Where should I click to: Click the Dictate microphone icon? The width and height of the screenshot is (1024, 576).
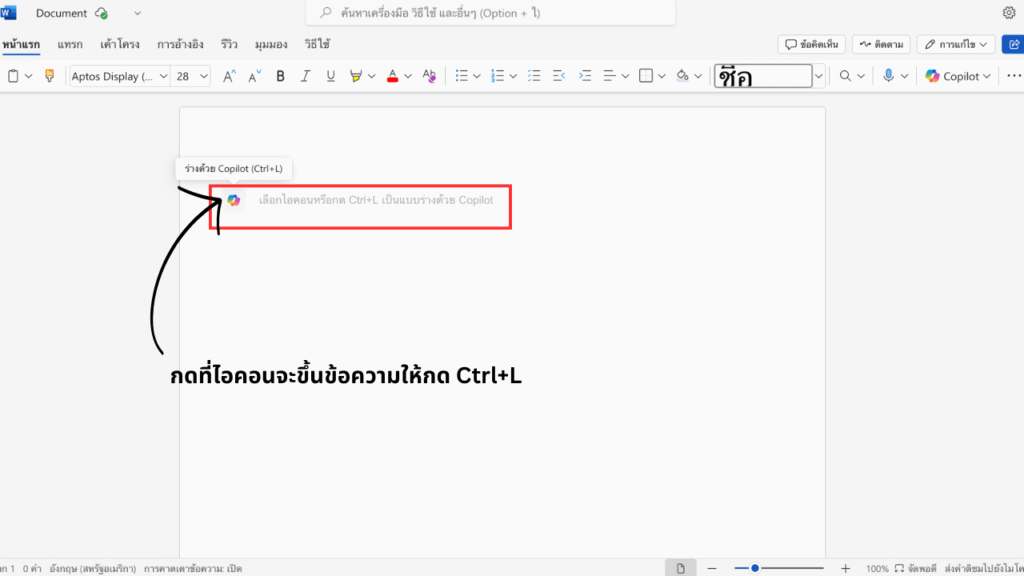(888, 76)
